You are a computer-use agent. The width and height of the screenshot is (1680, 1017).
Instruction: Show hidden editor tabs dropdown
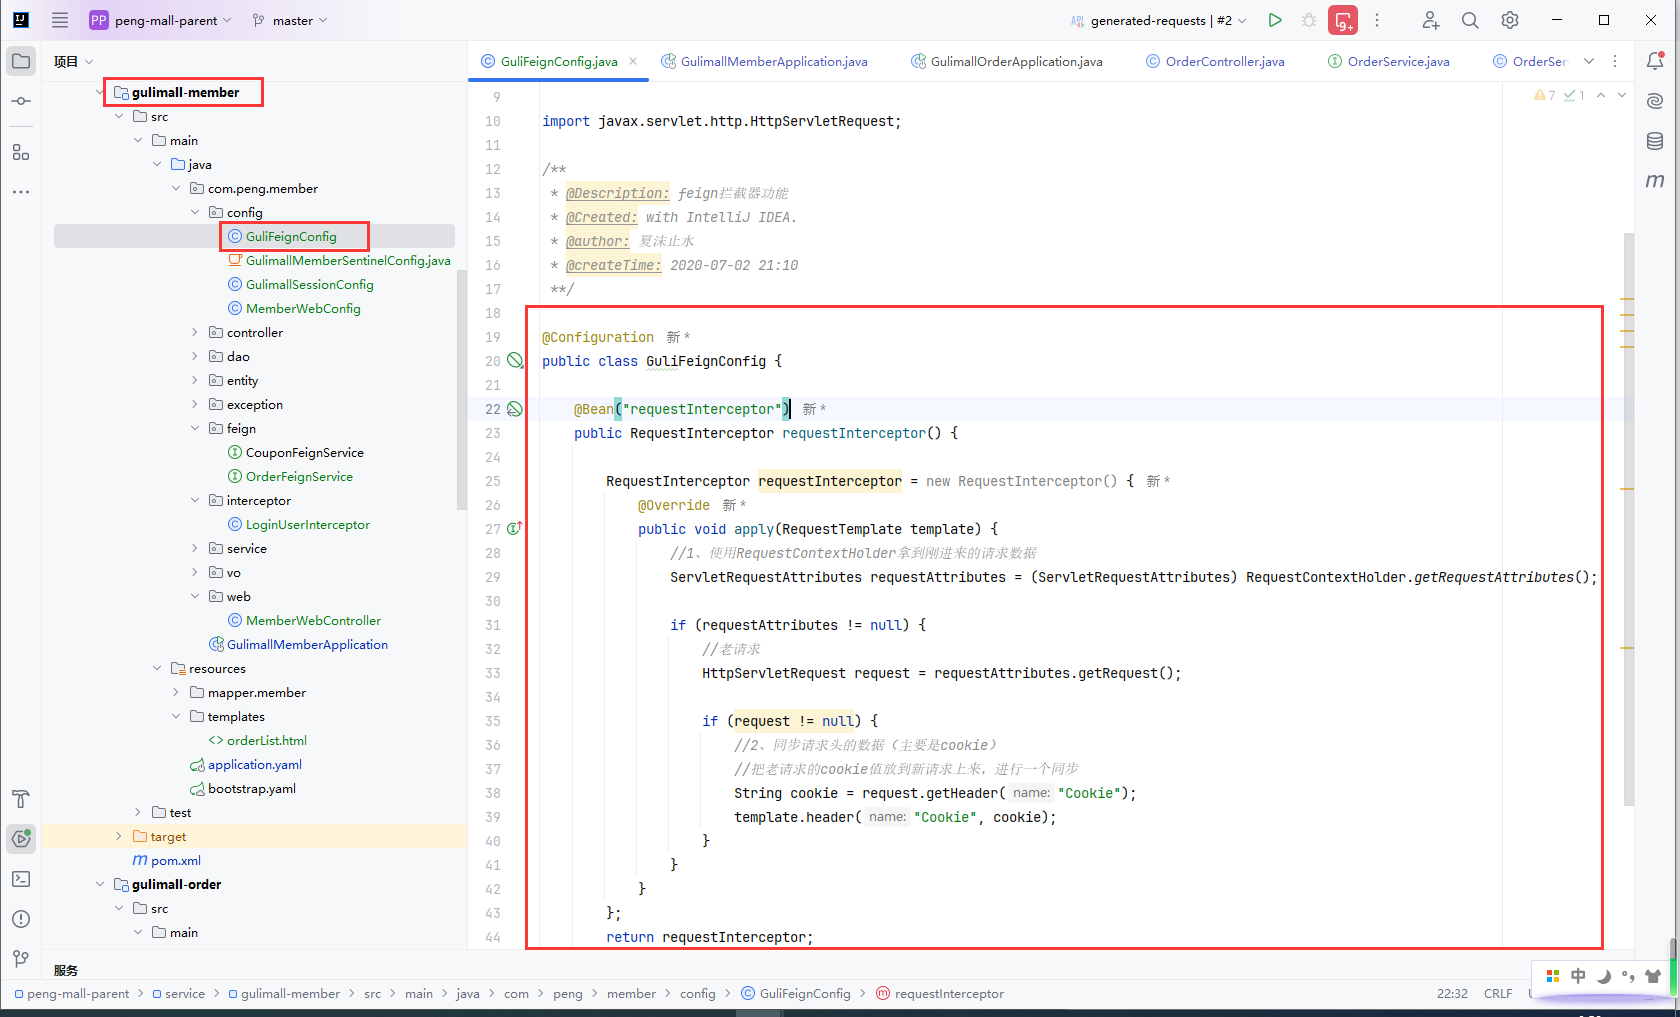[x=1589, y=61]
